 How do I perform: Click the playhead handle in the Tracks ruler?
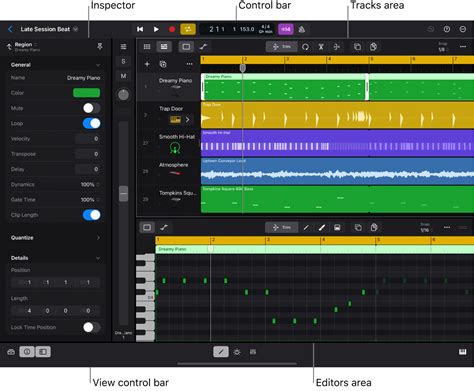point(243,68)
